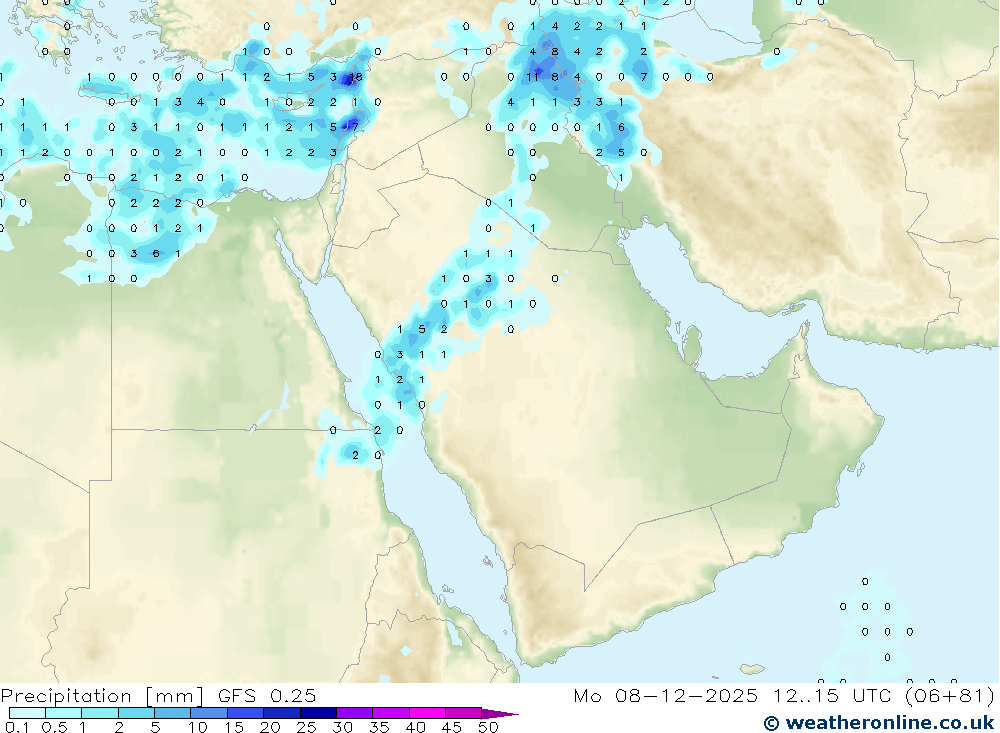The image size is (1000, 733).
Task: Click the legend scale label "0.1"
Action: [x=17, y=727]
